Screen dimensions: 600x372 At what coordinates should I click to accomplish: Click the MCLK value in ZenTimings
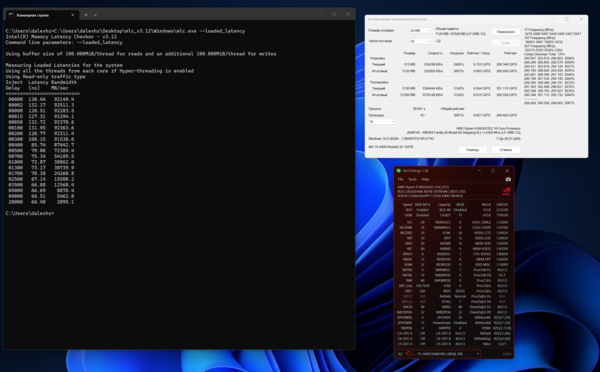coord(502,205)
